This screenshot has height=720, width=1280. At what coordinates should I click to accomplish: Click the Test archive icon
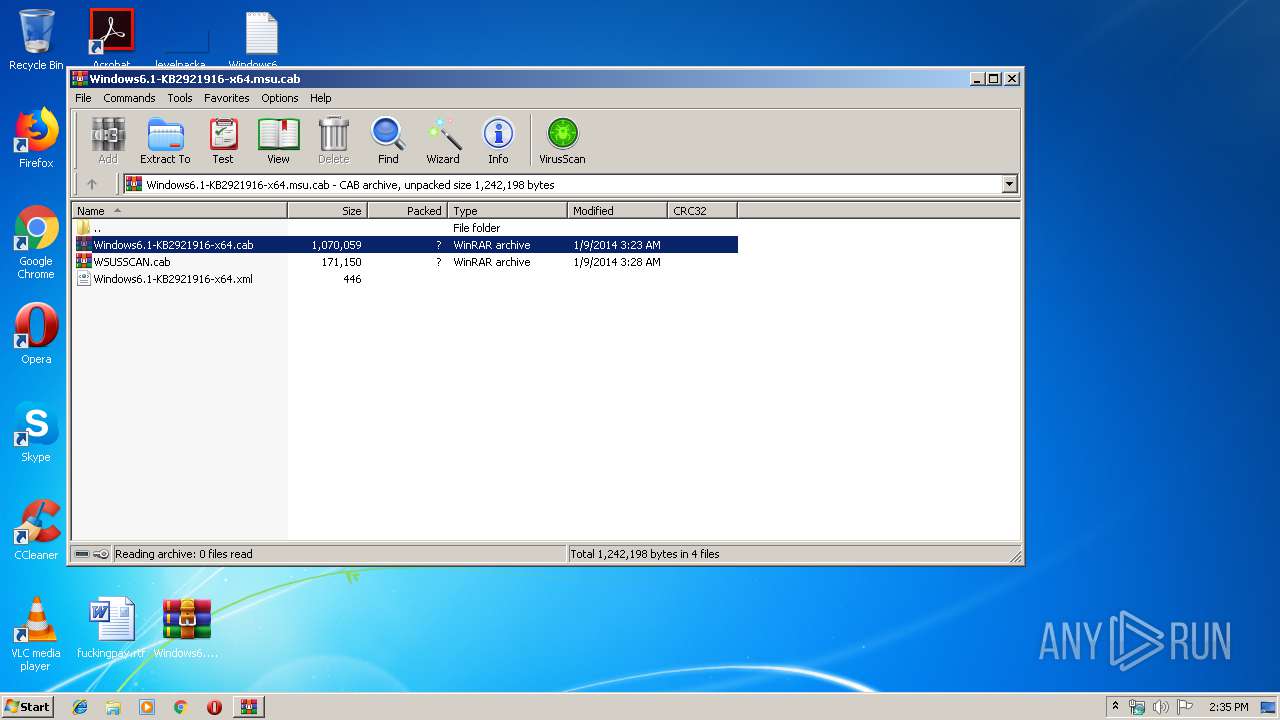(223, 140)
